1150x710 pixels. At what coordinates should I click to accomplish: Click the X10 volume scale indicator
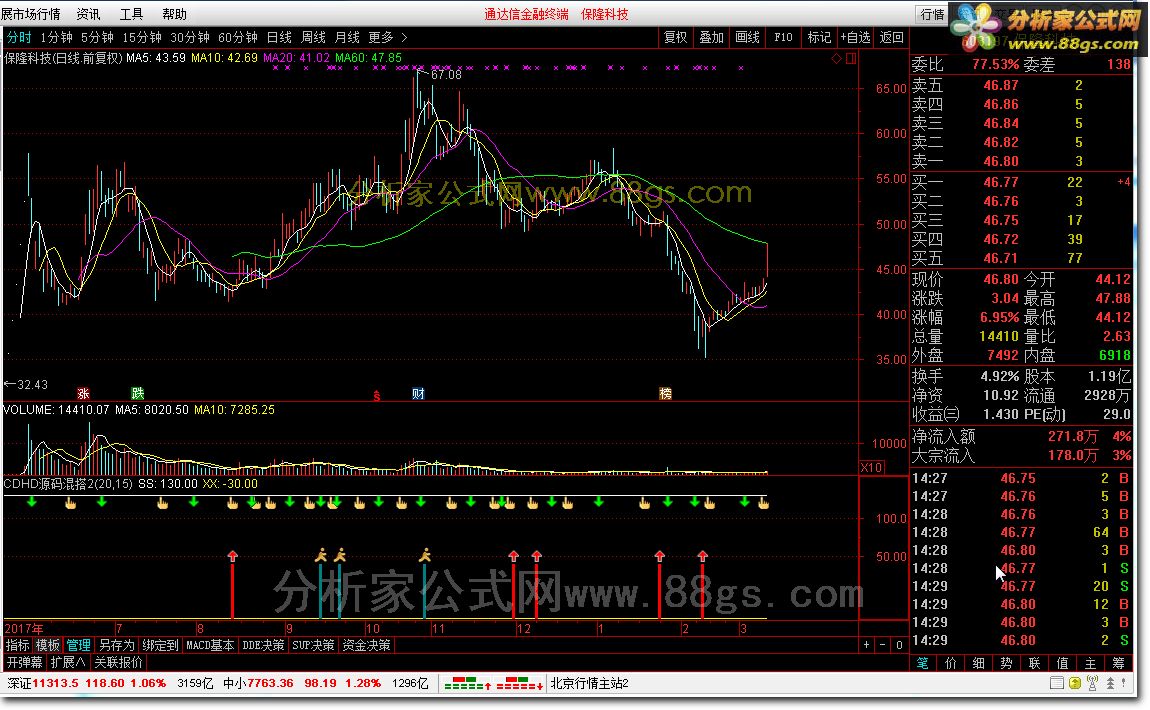click(871, 467)
